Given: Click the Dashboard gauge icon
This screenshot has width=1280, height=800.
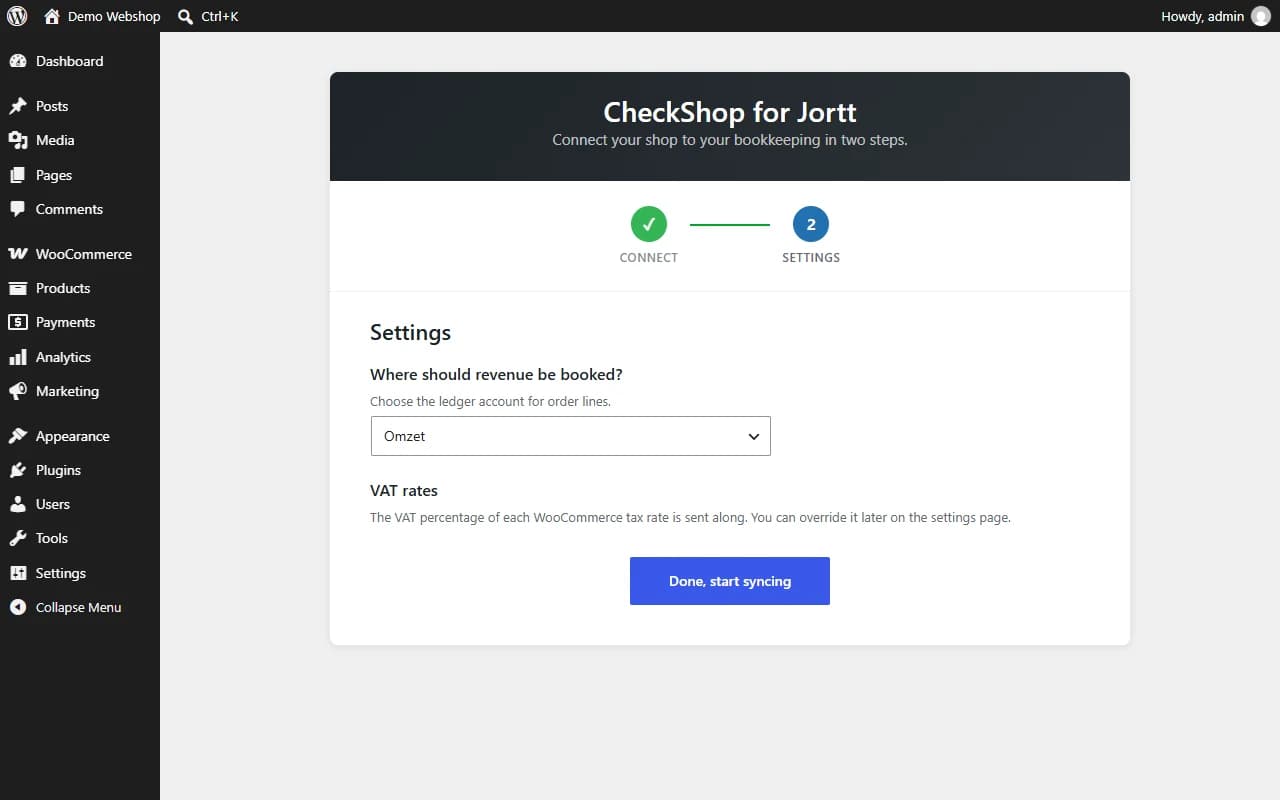Looking at the screenshot, I should coord(18,61).
